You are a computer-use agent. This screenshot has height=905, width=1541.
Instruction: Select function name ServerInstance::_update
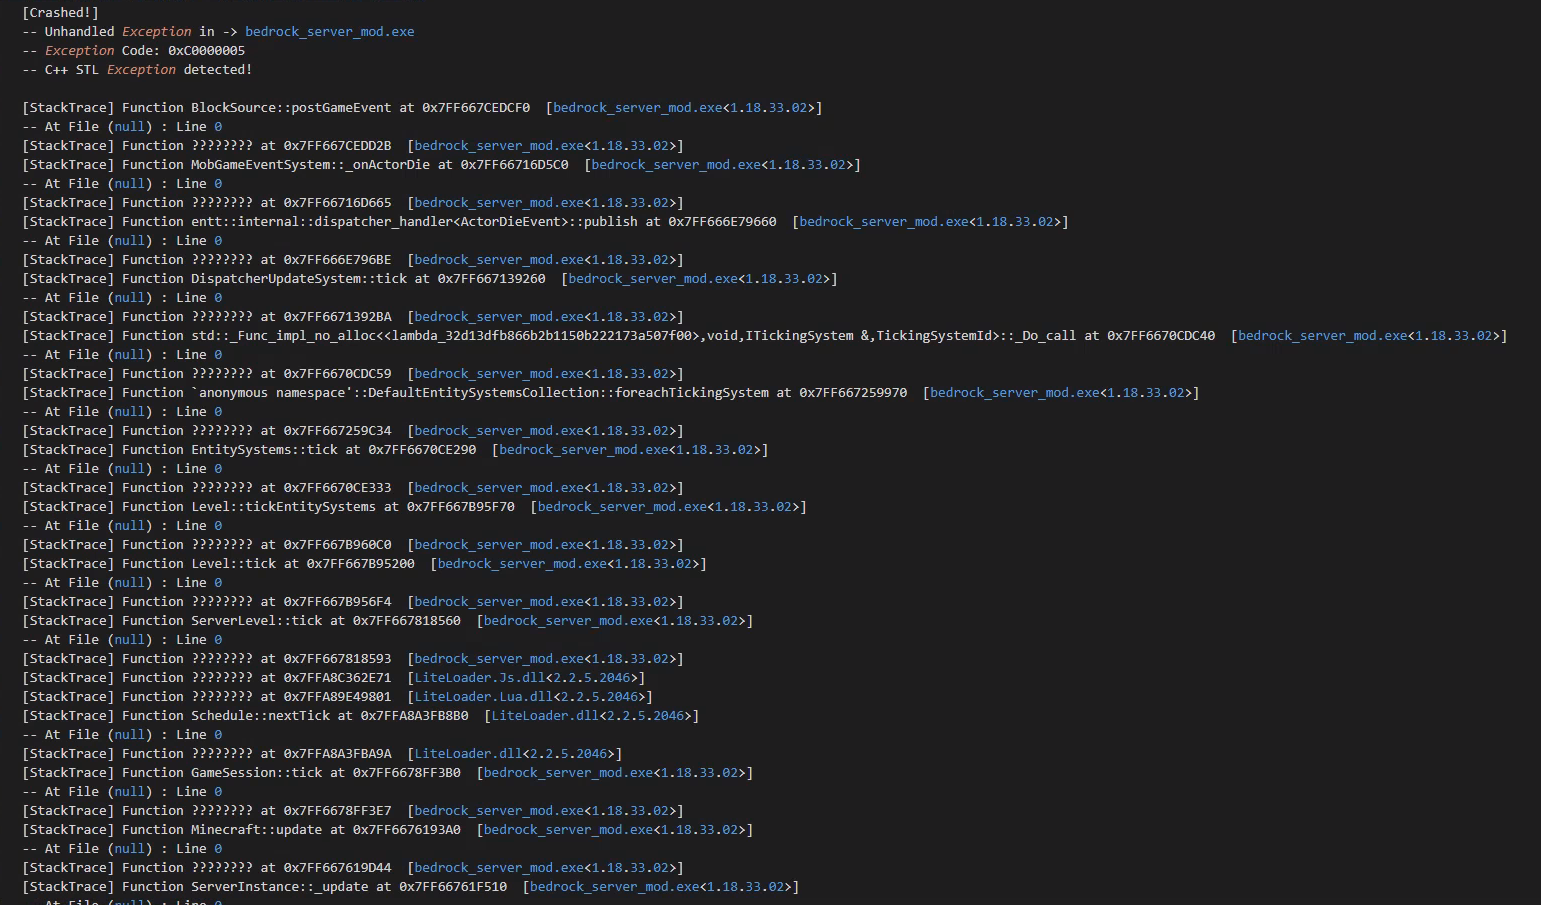point(279,887)
